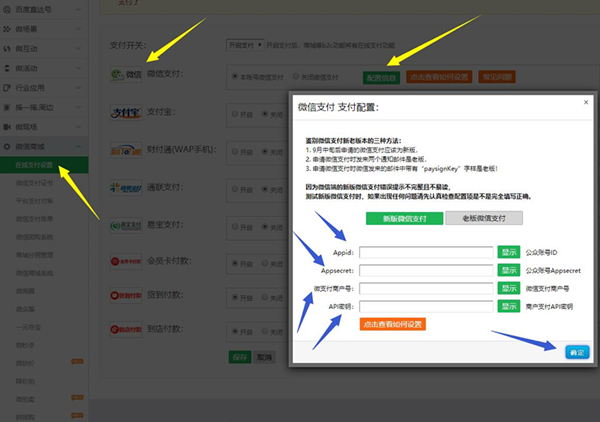The image size is (600, 422).
Task: Select 开启 radio for 货到付款
Action: point(235,297)
